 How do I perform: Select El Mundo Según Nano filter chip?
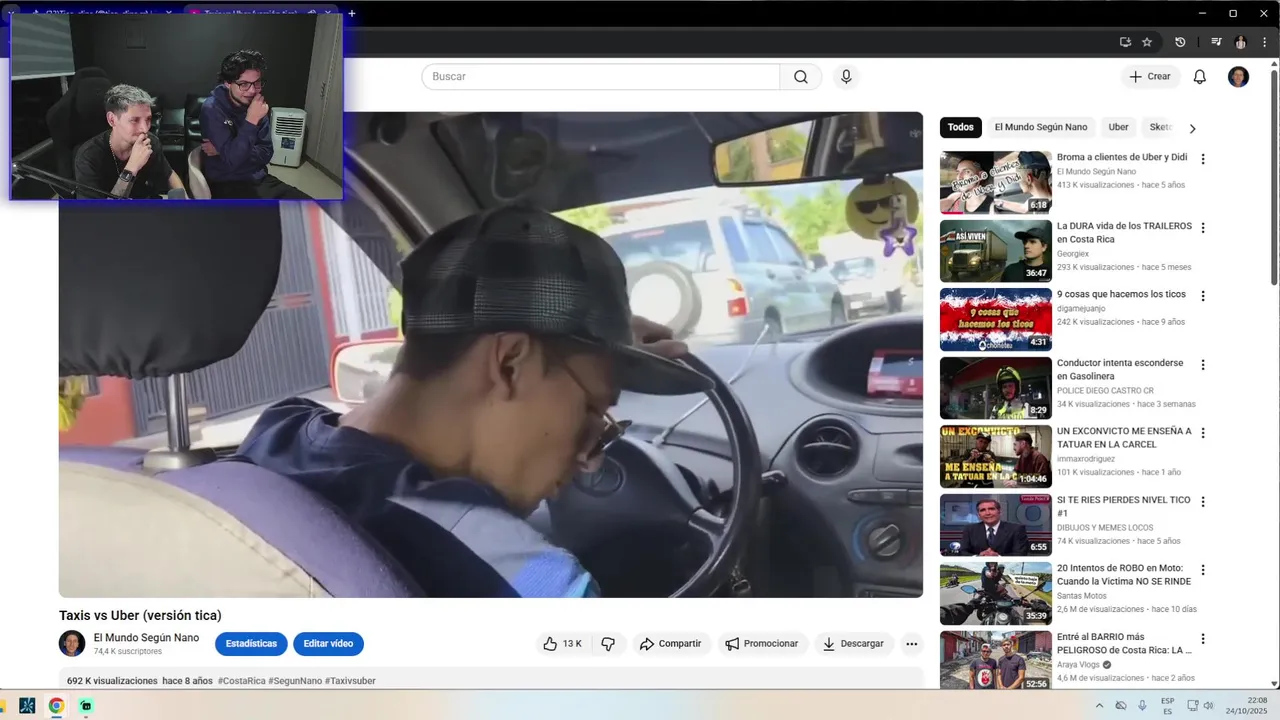click(x=1041, y=127)
